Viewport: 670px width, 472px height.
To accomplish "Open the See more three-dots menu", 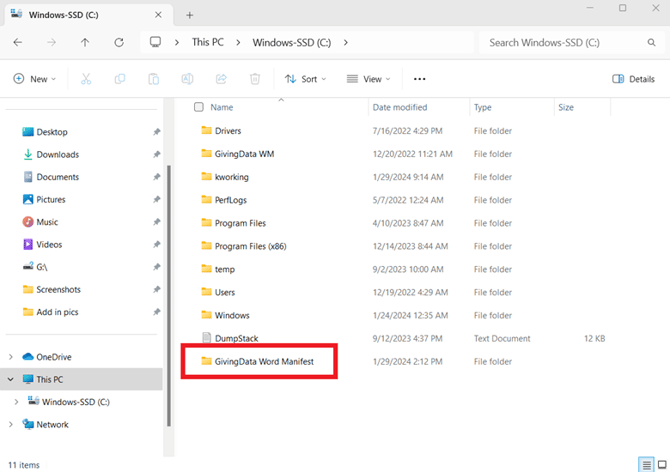I will click(x=419, y=79).
